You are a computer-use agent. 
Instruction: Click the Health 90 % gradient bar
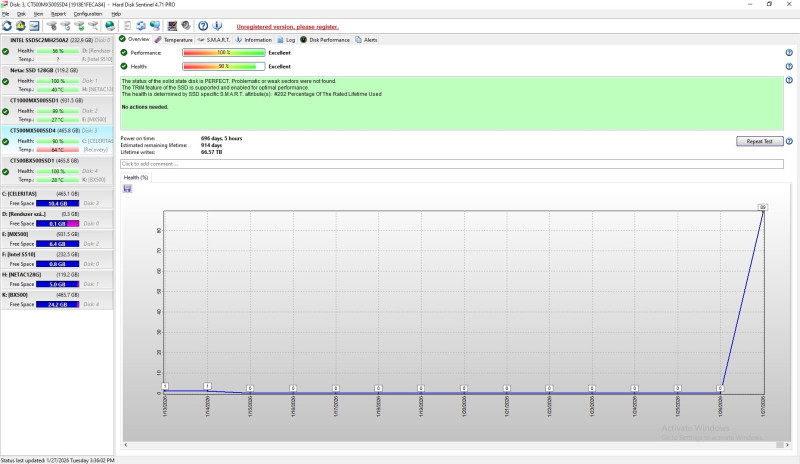[223, 66]
